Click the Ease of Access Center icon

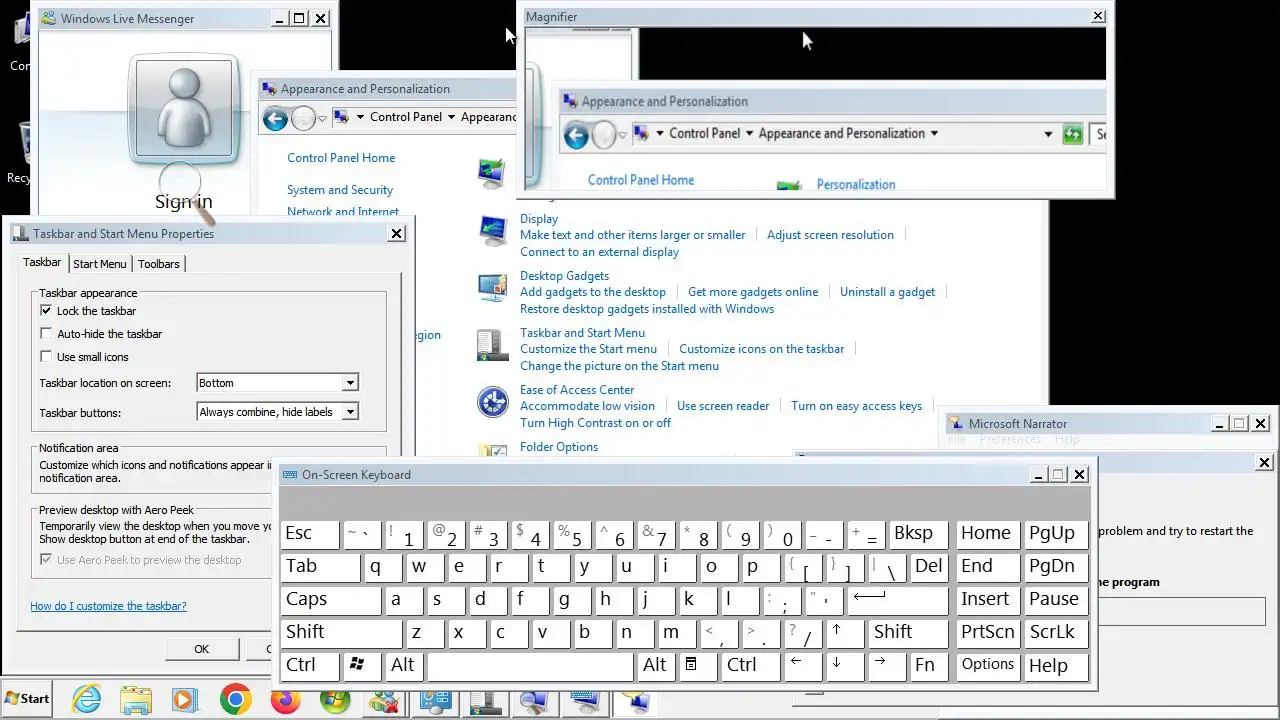[x=492, y=402]
